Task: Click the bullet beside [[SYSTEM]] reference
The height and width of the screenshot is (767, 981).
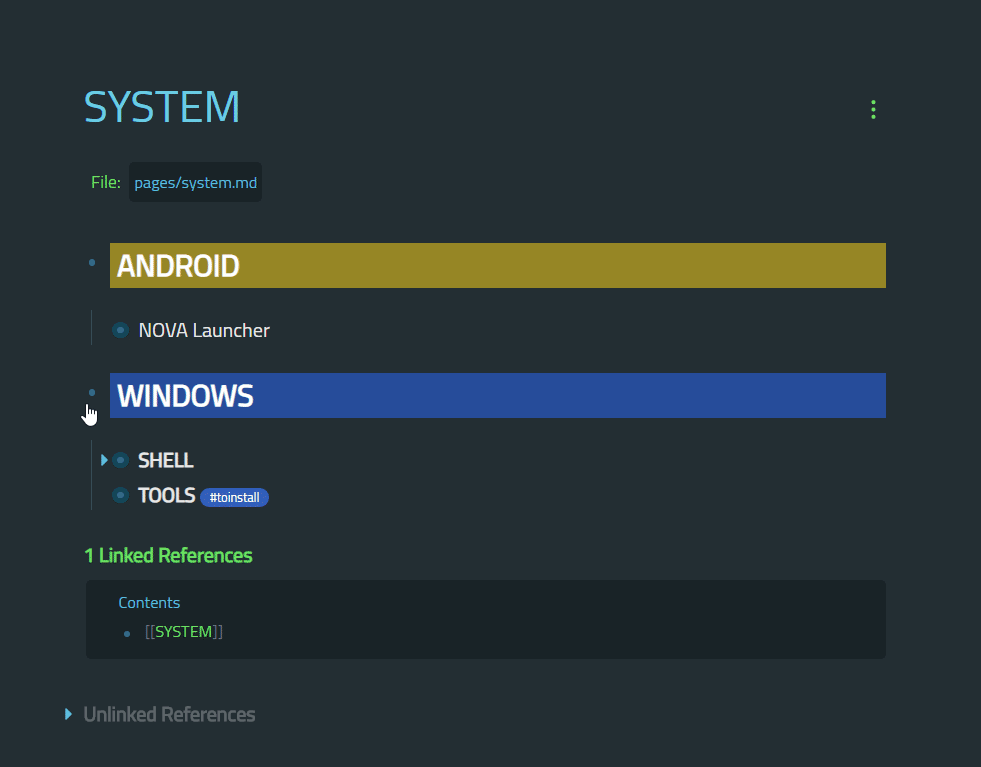Action: point(127,634)
